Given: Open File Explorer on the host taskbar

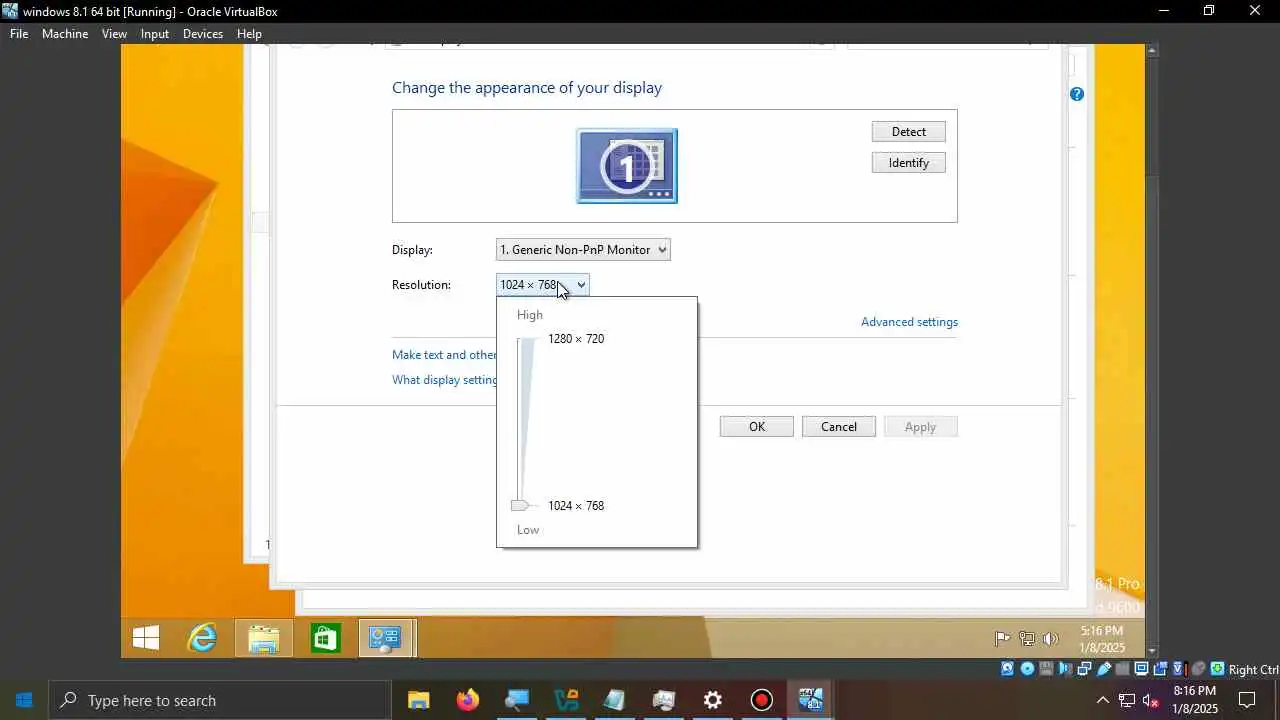Looking at the screenshot, I should (x=418, y=700).
